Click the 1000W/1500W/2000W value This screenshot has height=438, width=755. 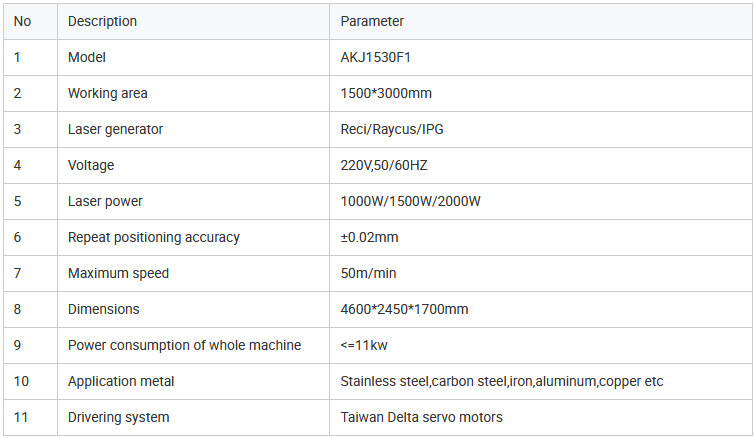(x=411, y=201)
